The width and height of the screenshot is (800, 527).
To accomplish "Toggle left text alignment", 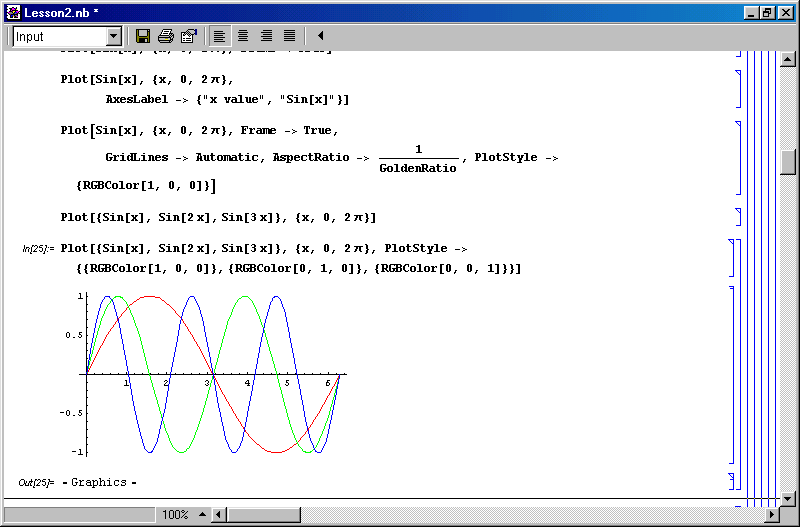I will (x=219, y=36).
